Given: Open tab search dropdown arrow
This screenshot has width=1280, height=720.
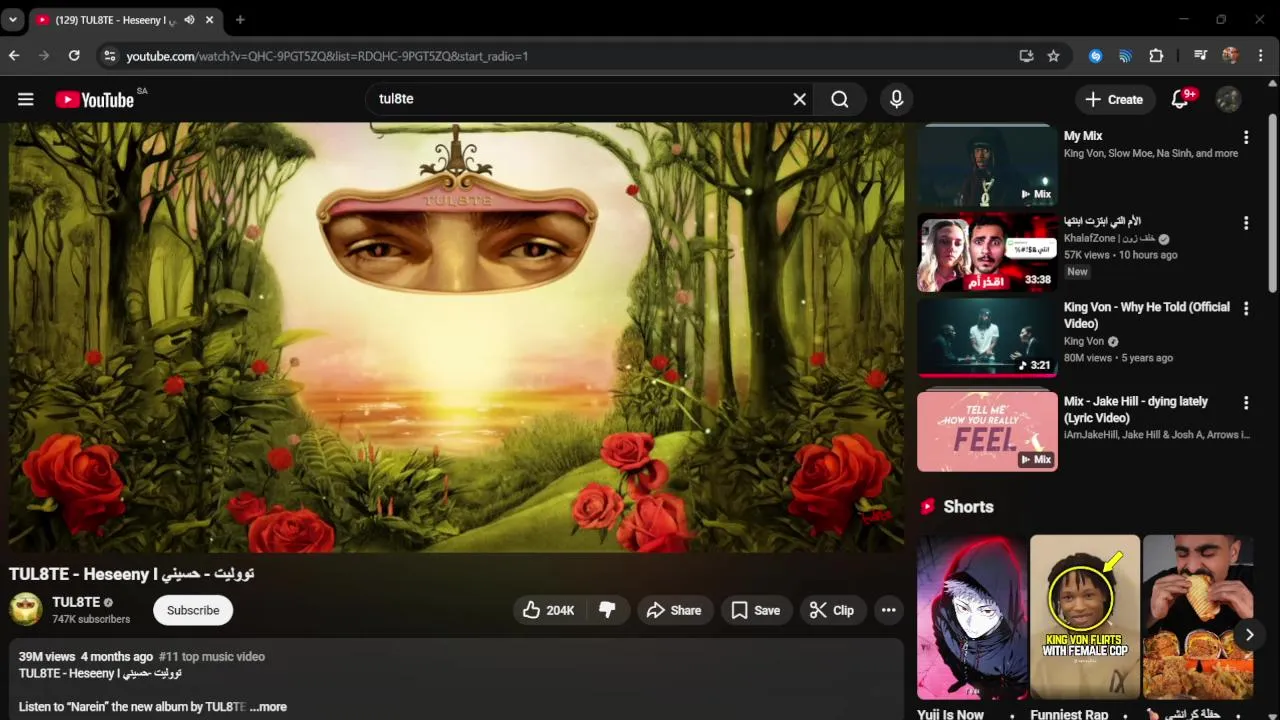Looking at the screenshot, I should click(13, 20).
